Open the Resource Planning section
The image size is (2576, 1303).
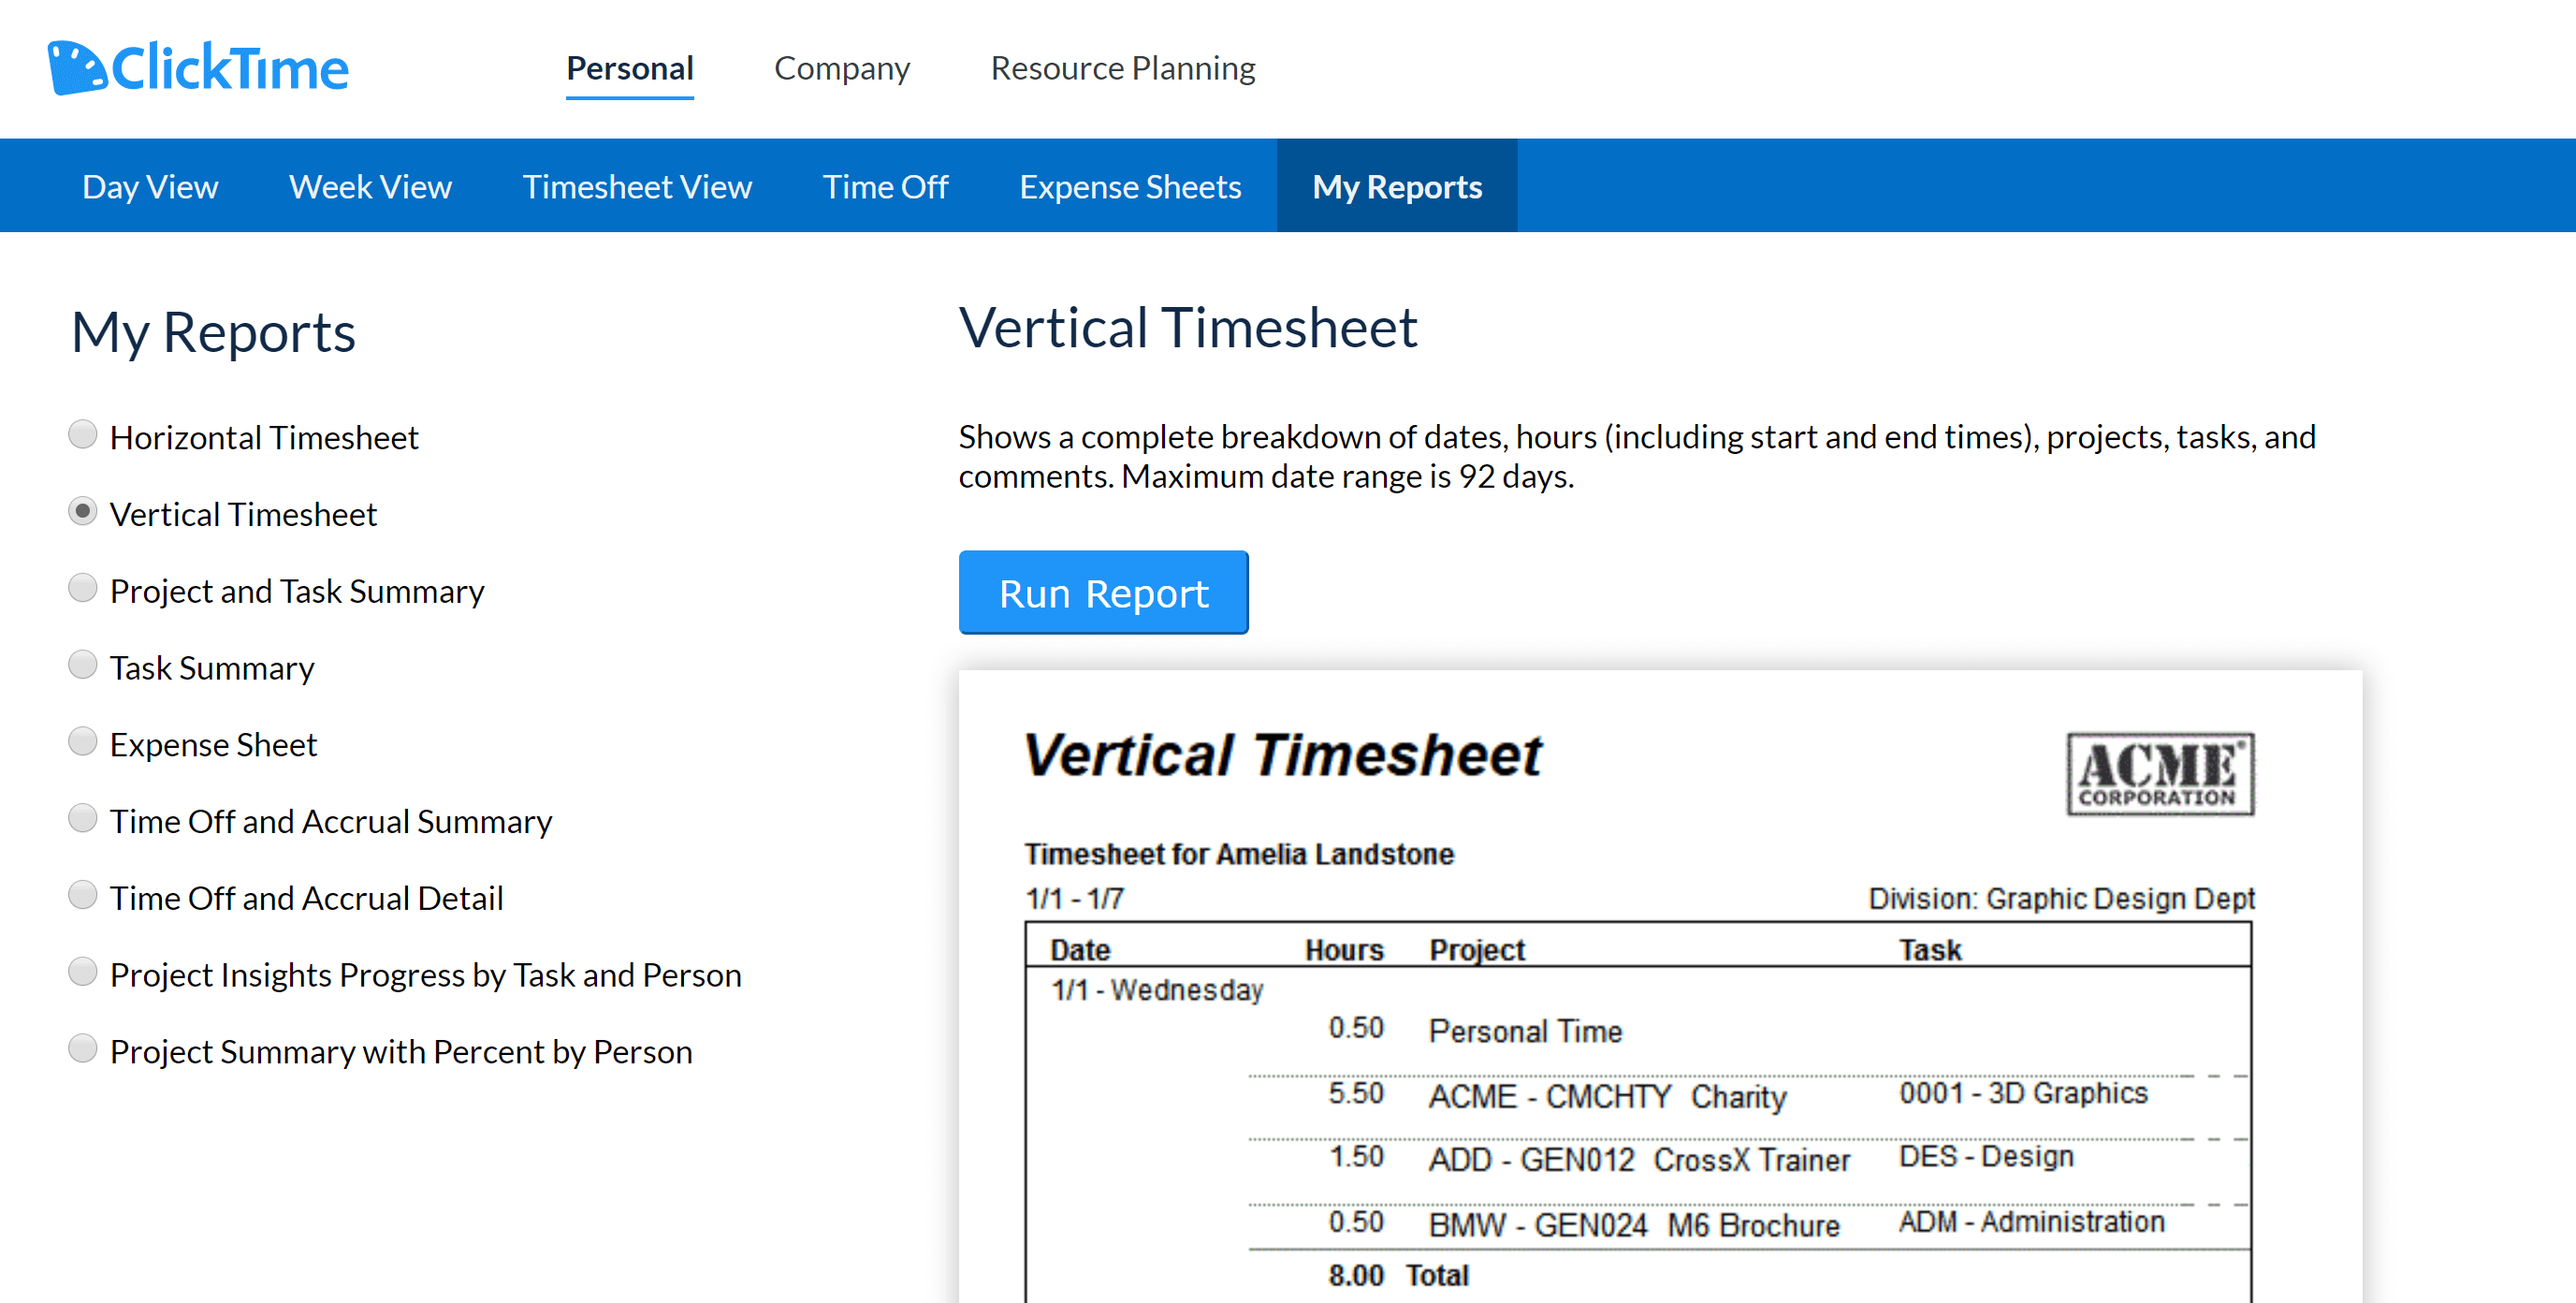tap(1122, 68)
